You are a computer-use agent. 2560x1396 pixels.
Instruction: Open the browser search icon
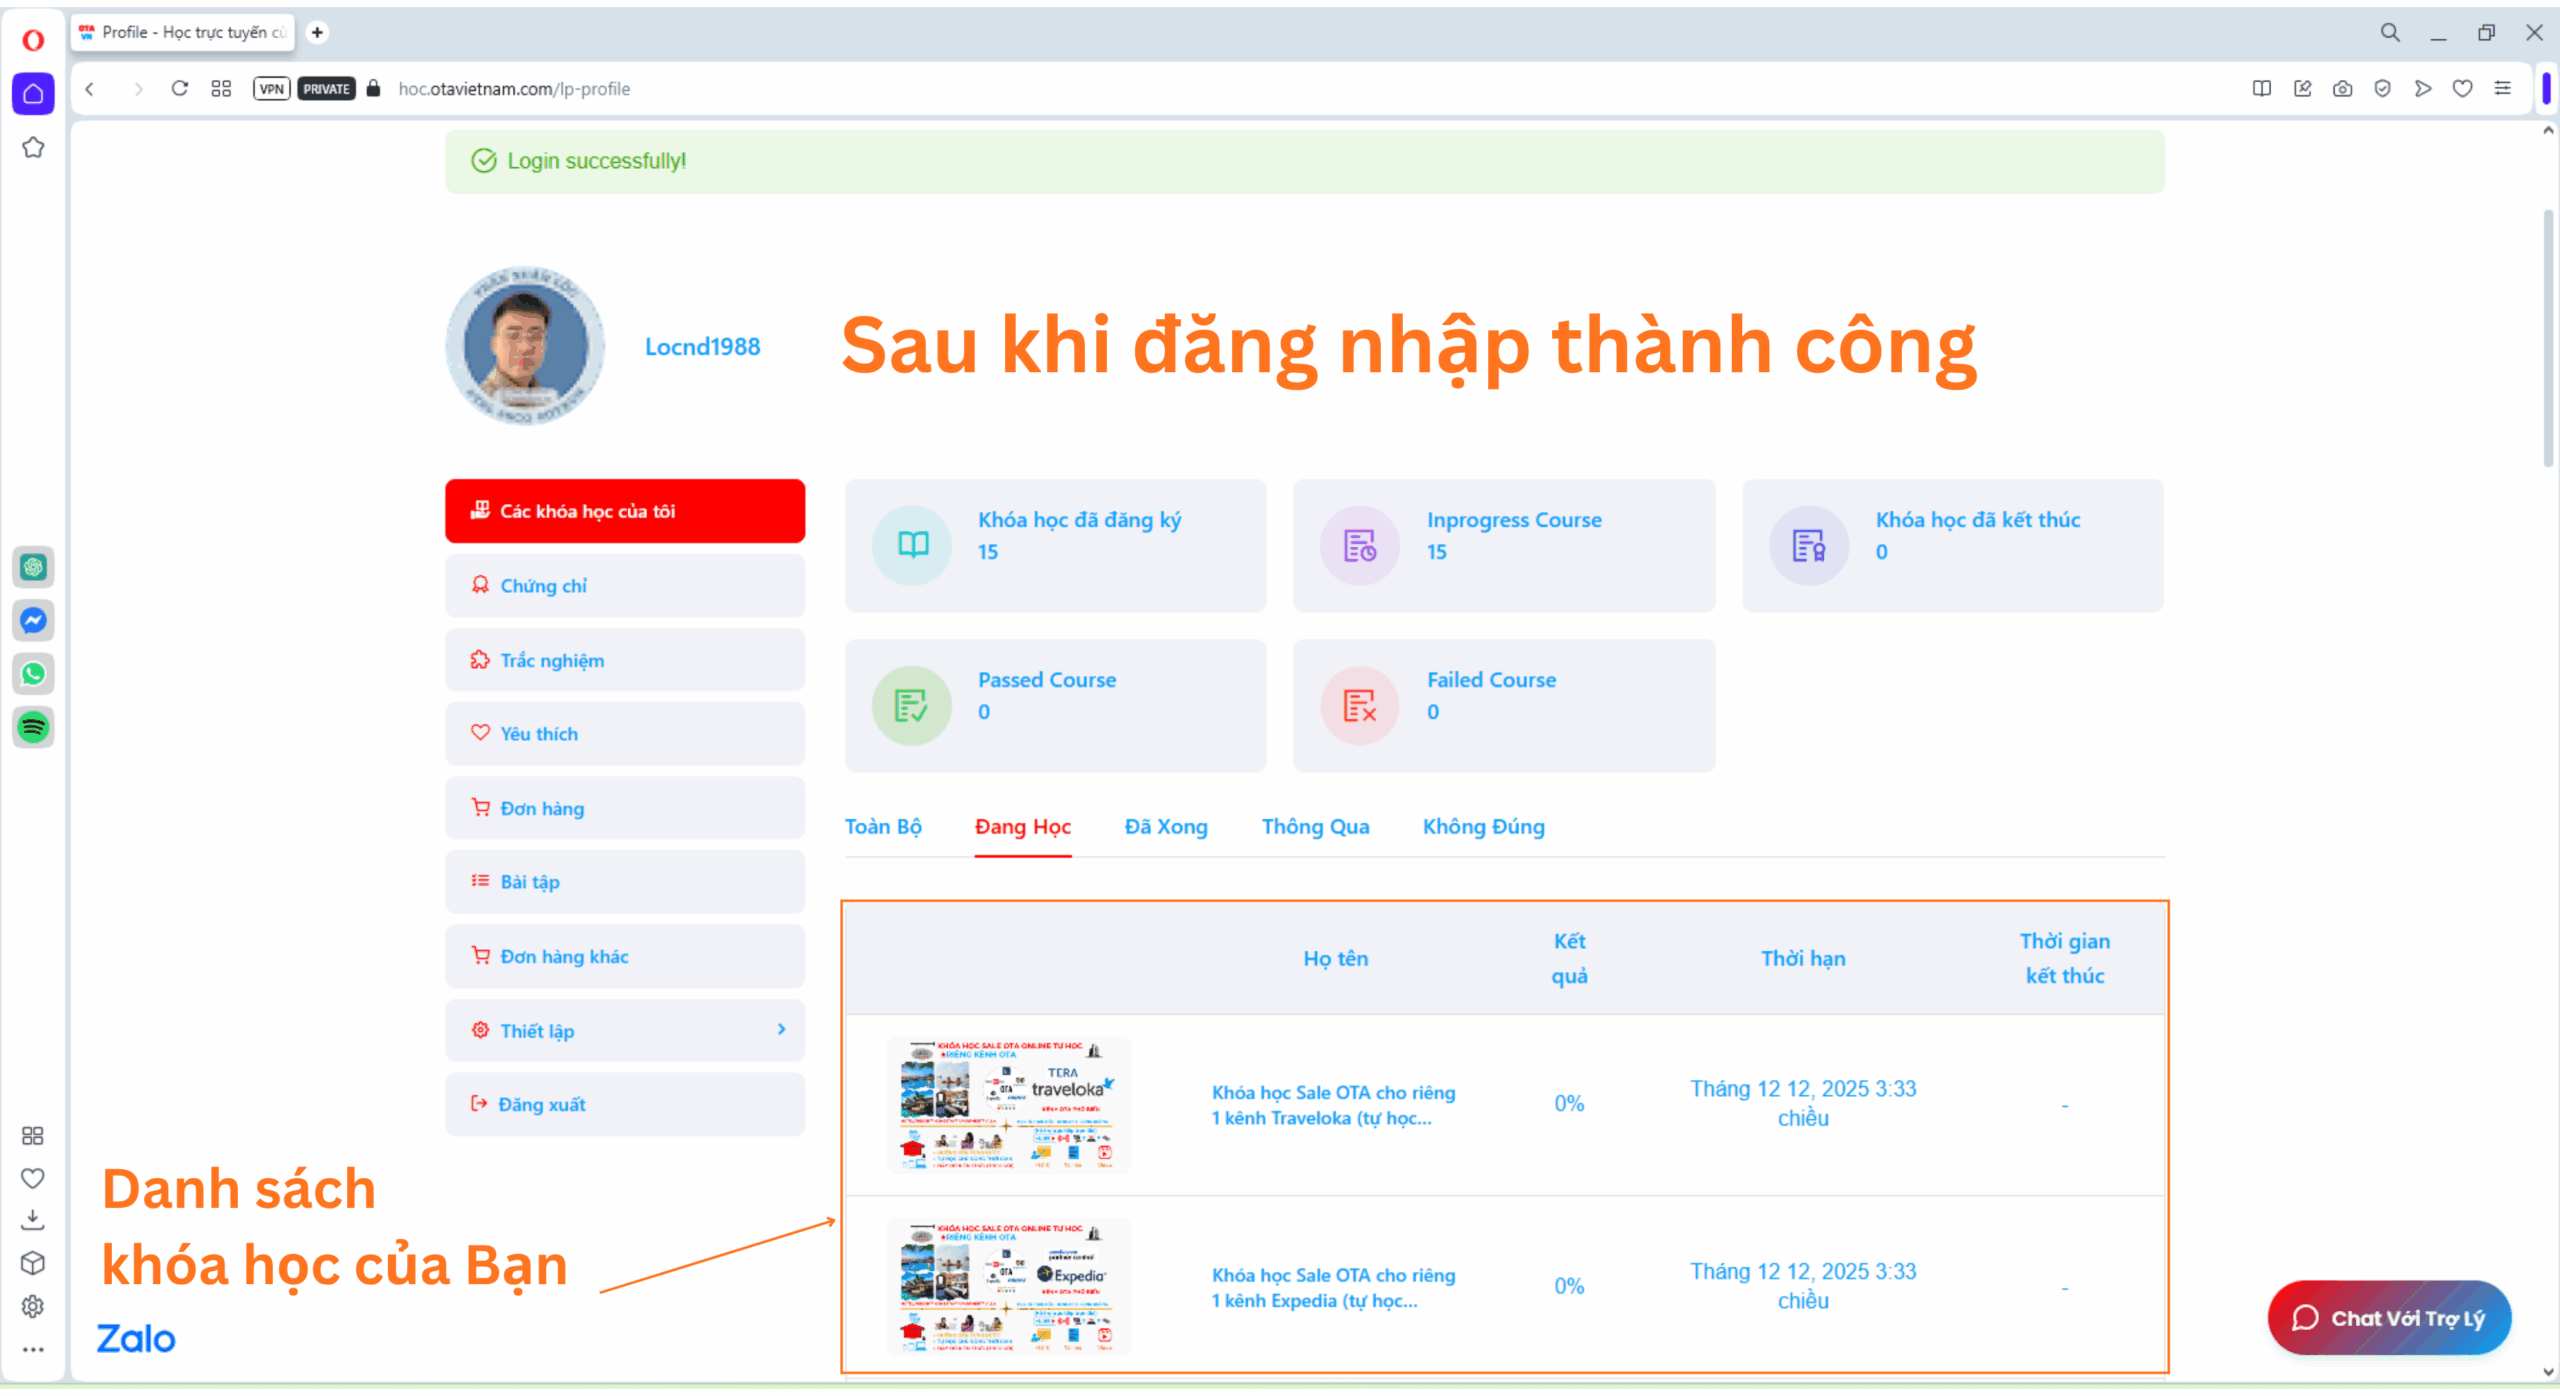[x=2390, y=32]
